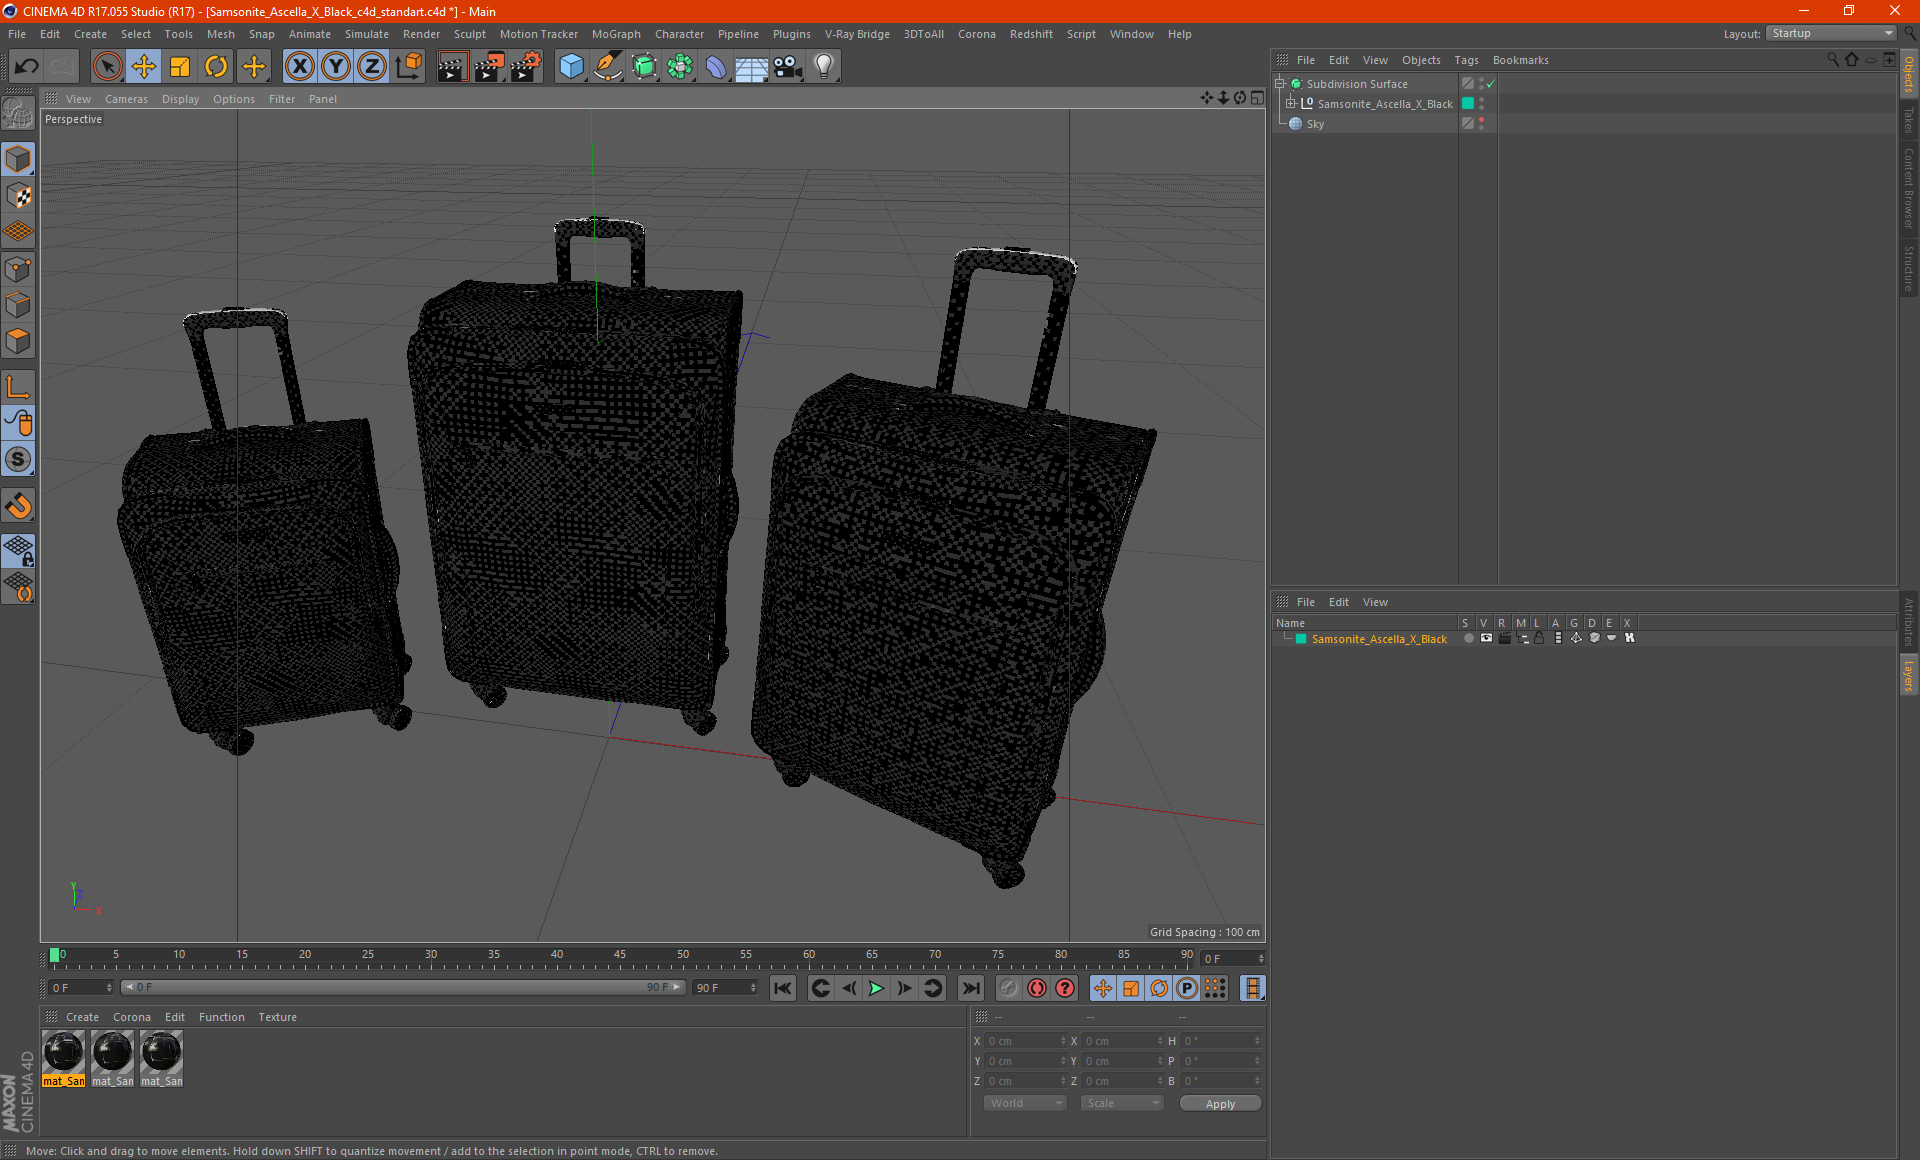Toggle layer View eye icon

click(1486, 638)
